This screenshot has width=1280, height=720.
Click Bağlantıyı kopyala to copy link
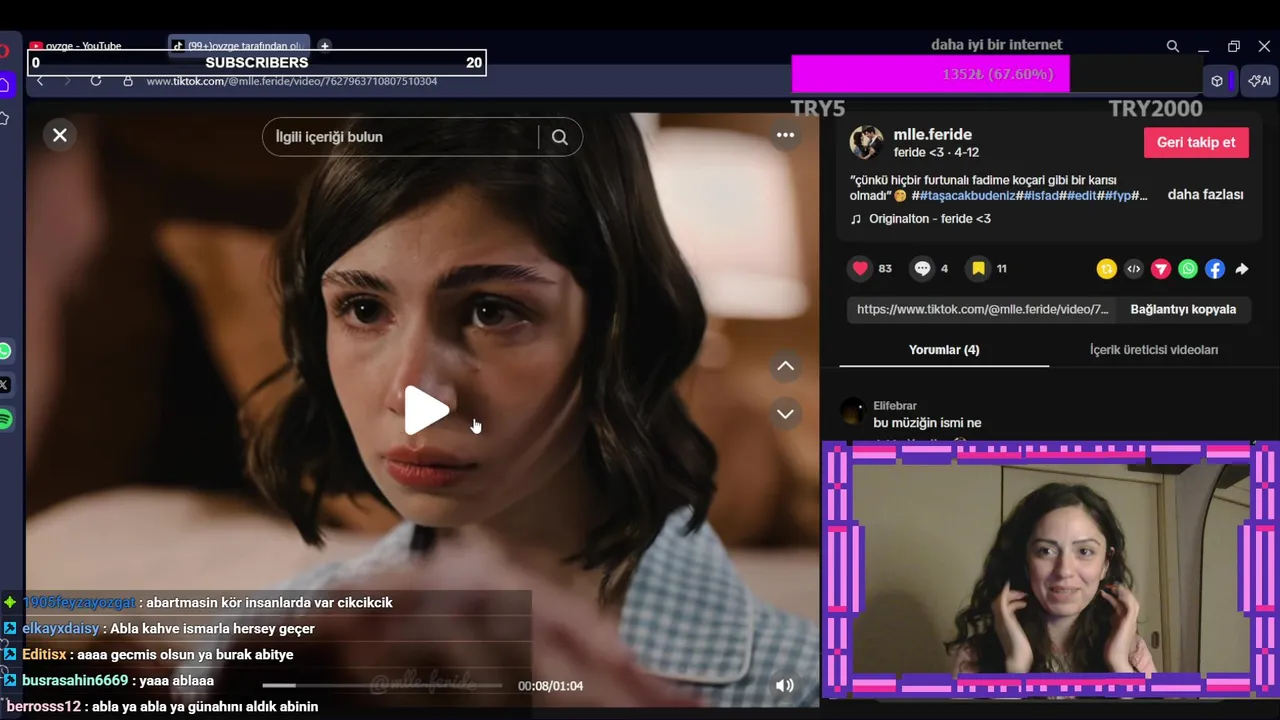[1183, 309]
